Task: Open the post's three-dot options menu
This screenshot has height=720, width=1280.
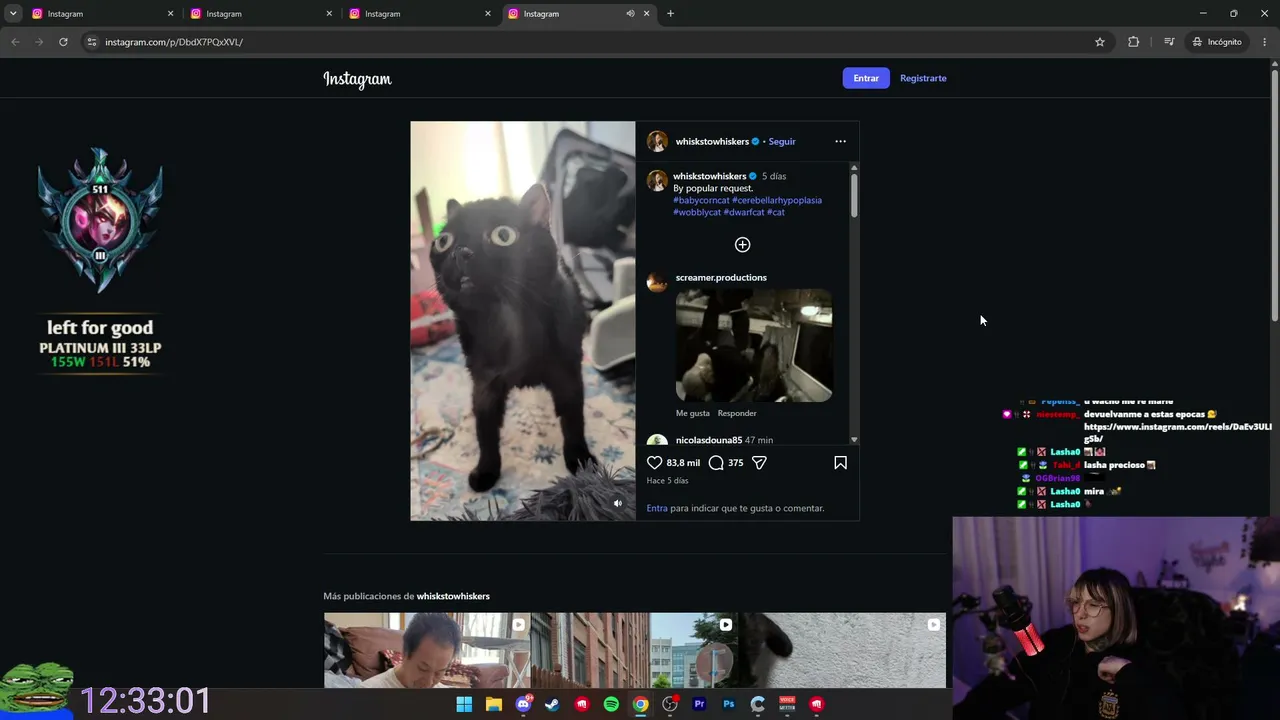Action: (x=840, y=141)
